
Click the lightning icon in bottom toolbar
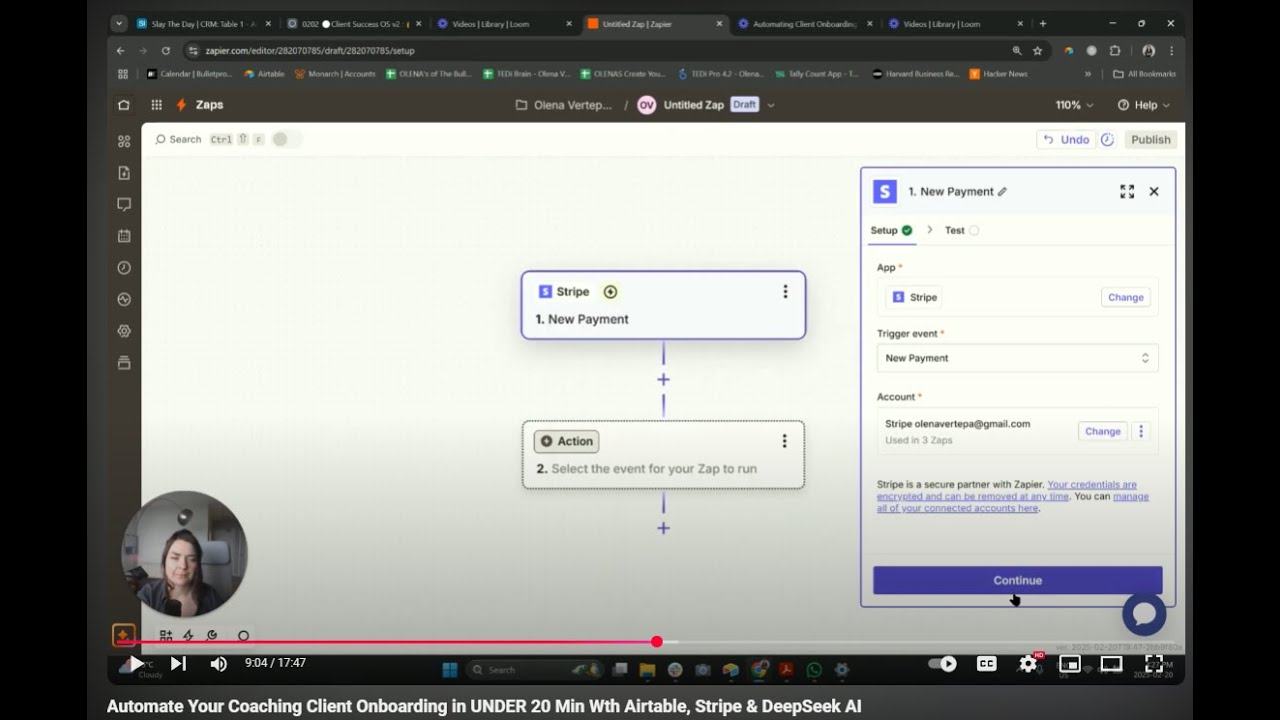pos(188,636)
